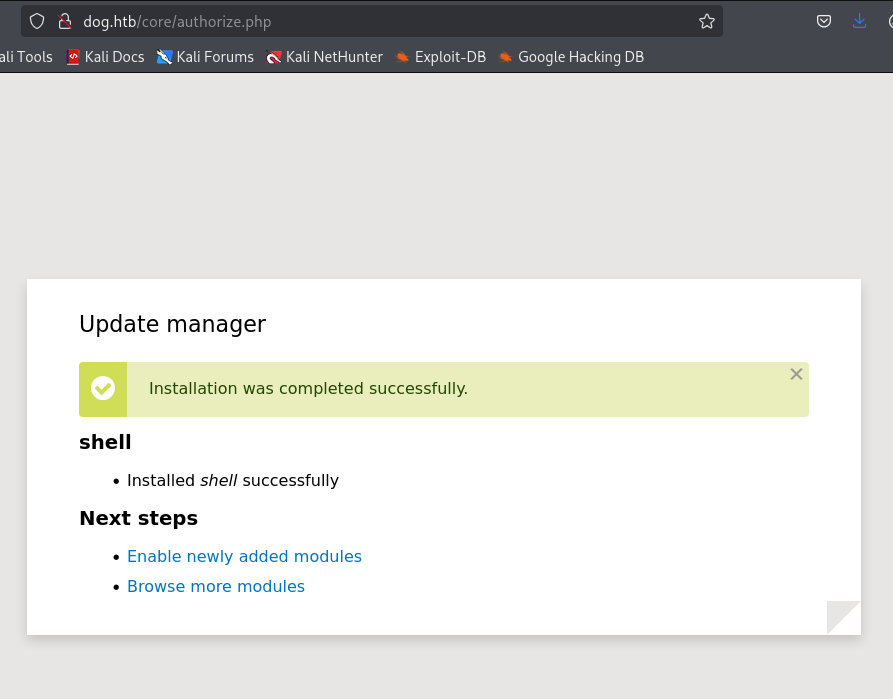Open the Kali Forums bookmark
The width and height of the screenshot is (893, 699).
tap(205, 57)
